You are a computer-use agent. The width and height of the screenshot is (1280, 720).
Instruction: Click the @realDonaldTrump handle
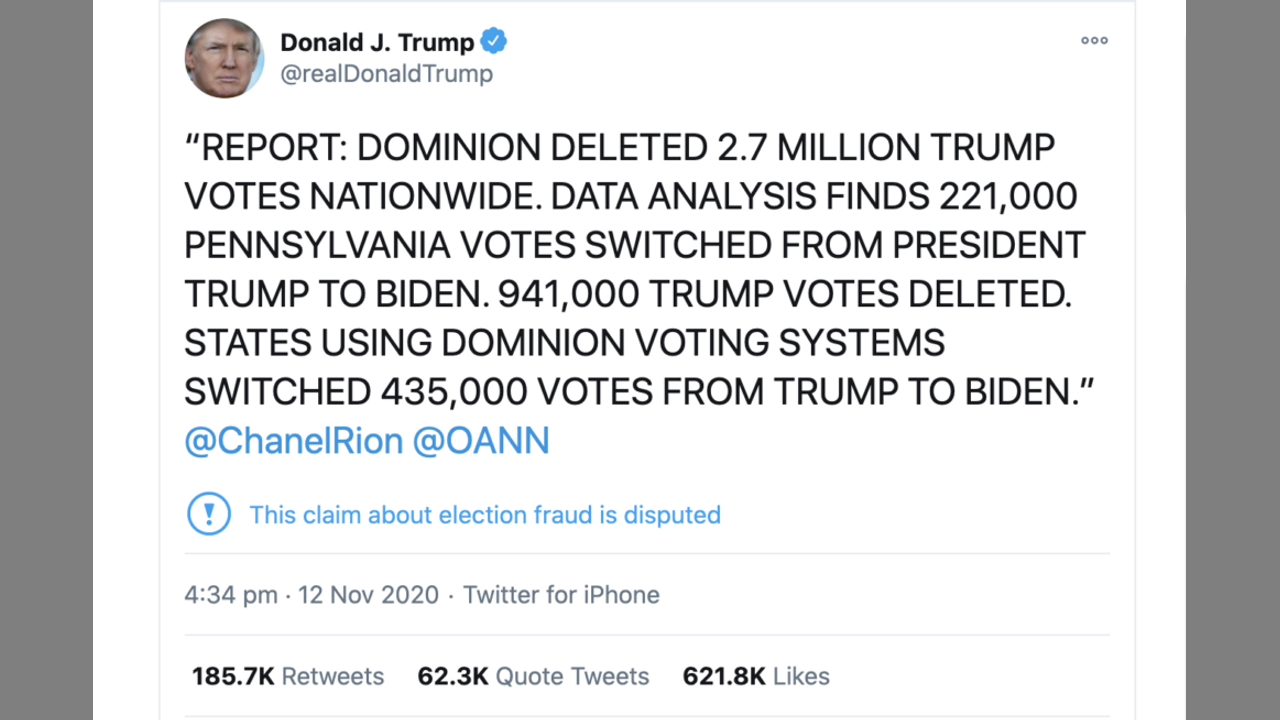pos(386,74)
